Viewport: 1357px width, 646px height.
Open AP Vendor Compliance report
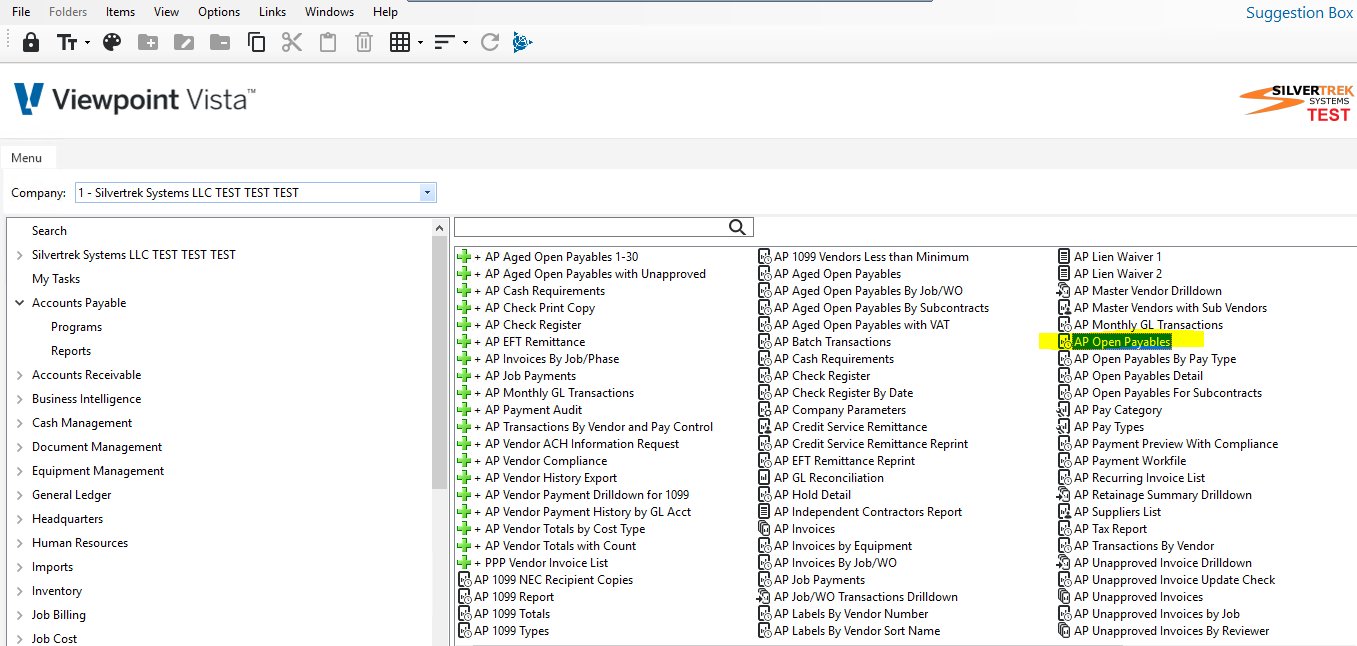546,461
